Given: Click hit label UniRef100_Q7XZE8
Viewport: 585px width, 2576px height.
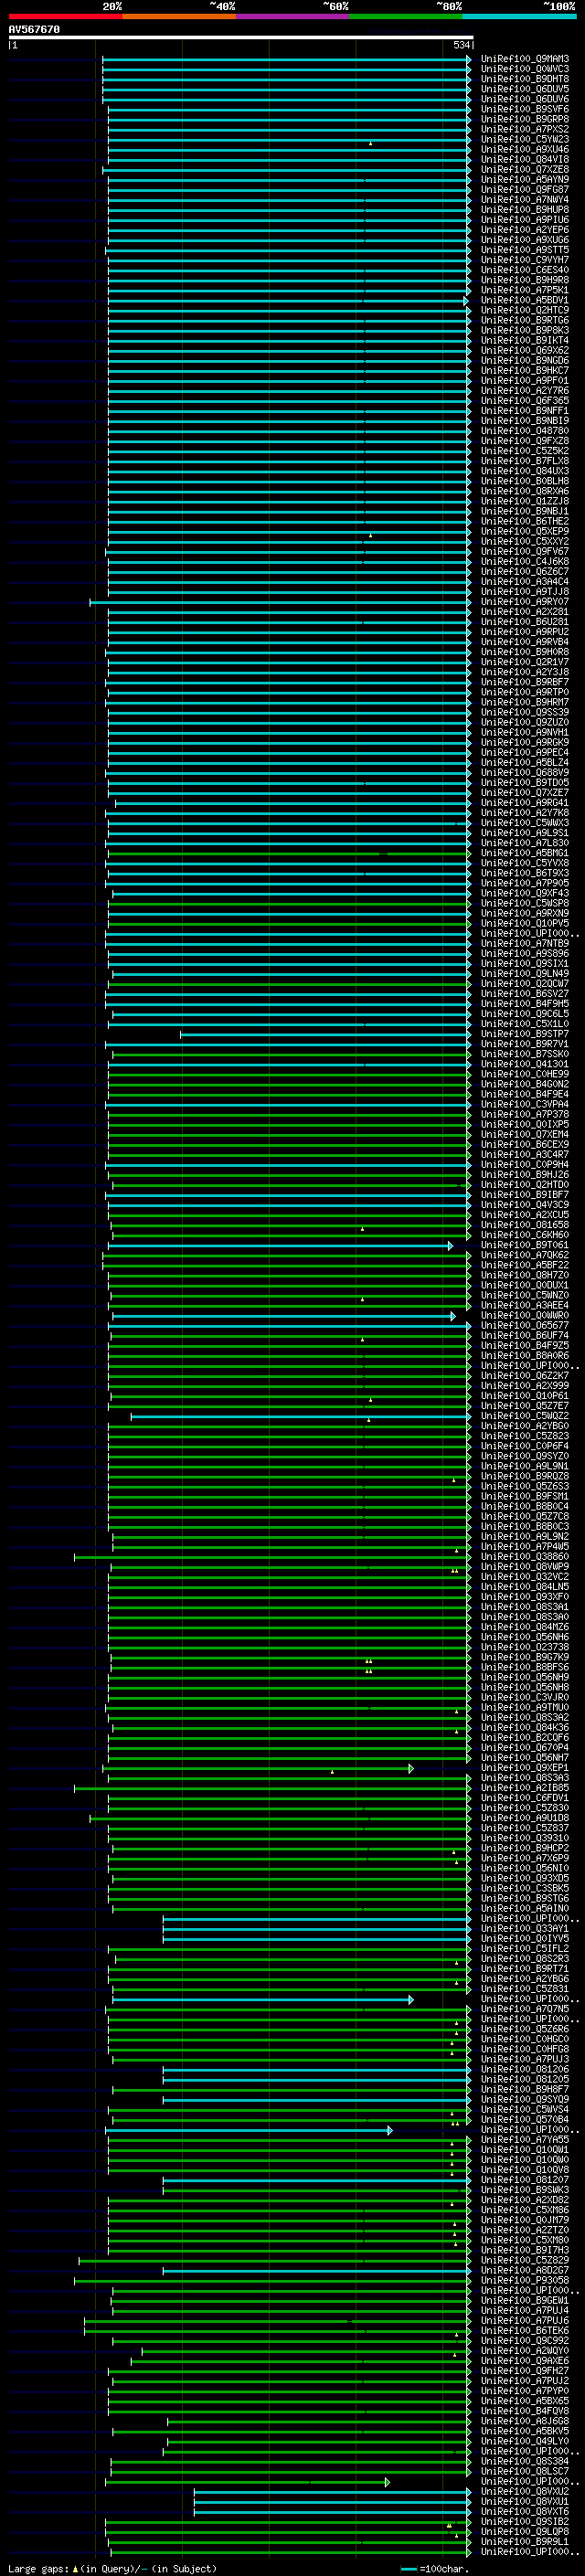Looking at the screenshot, I should pos(525,169).
